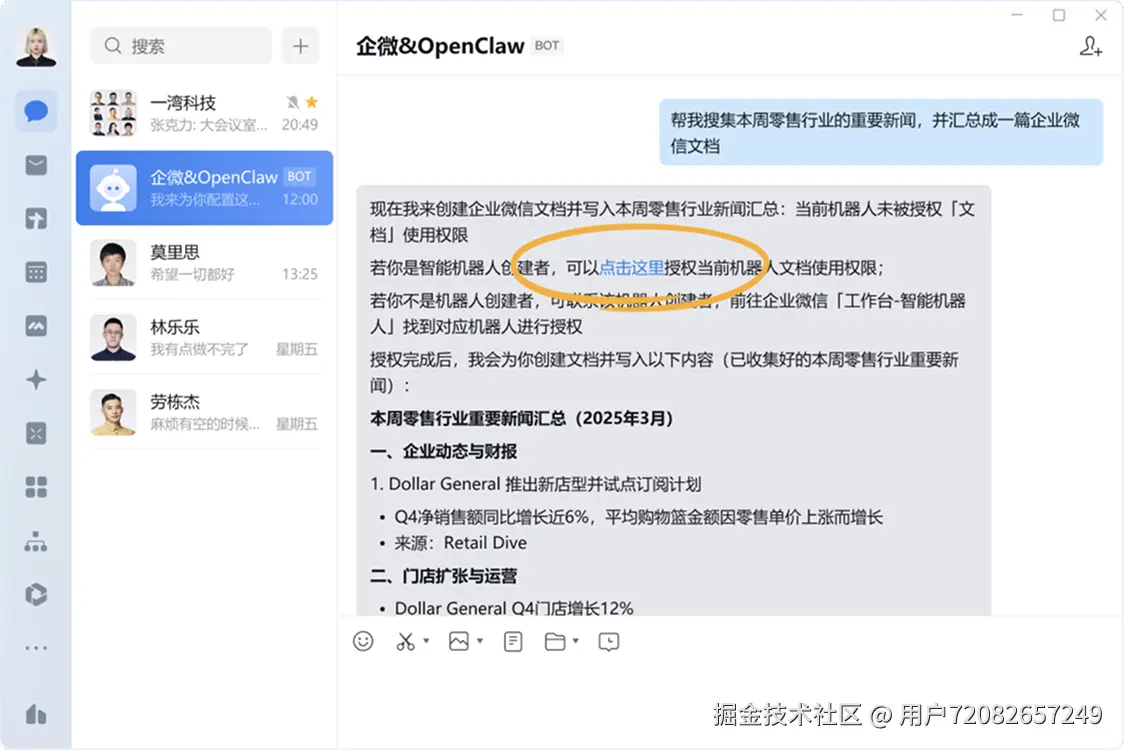Maximize the window
Screen dimensions: 1124x750
point(1059,15)
